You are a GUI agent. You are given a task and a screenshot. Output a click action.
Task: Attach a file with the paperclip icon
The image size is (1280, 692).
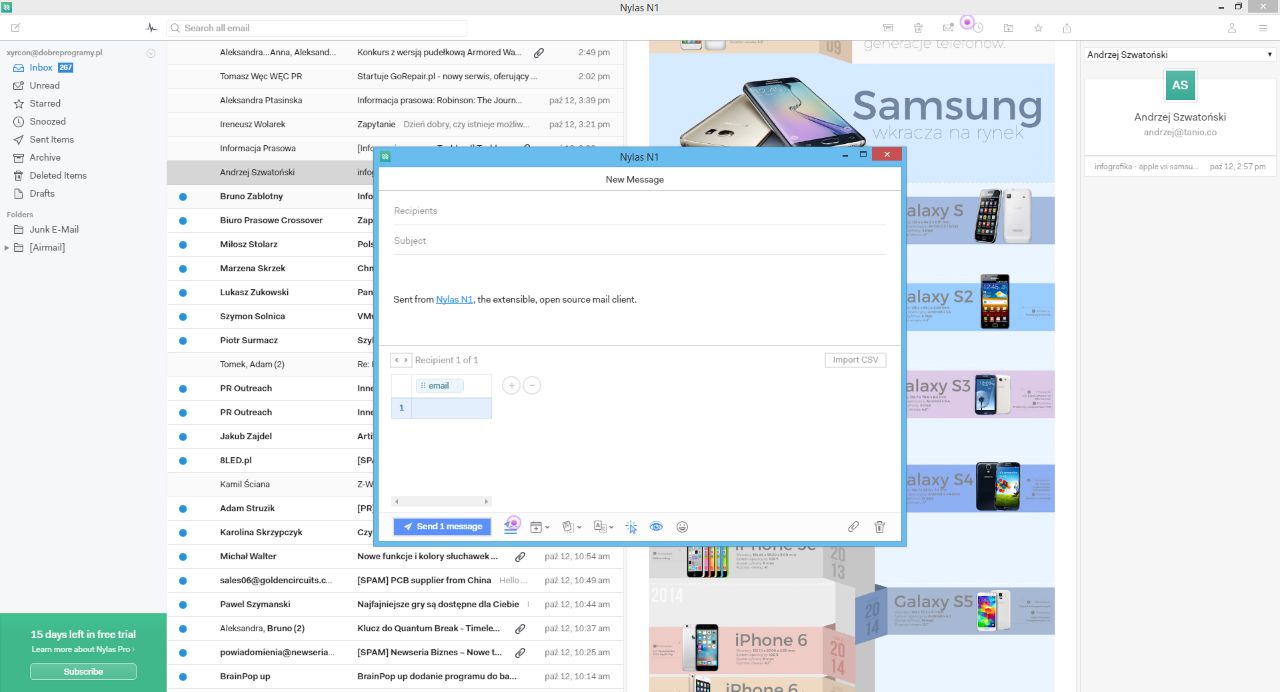tap(853, 527)
